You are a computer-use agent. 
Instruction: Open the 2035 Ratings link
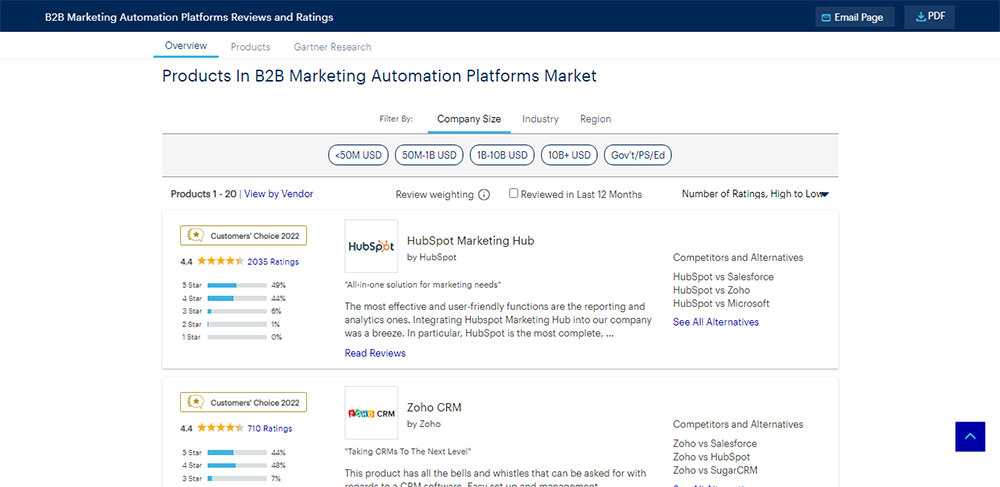click(273, 261)
